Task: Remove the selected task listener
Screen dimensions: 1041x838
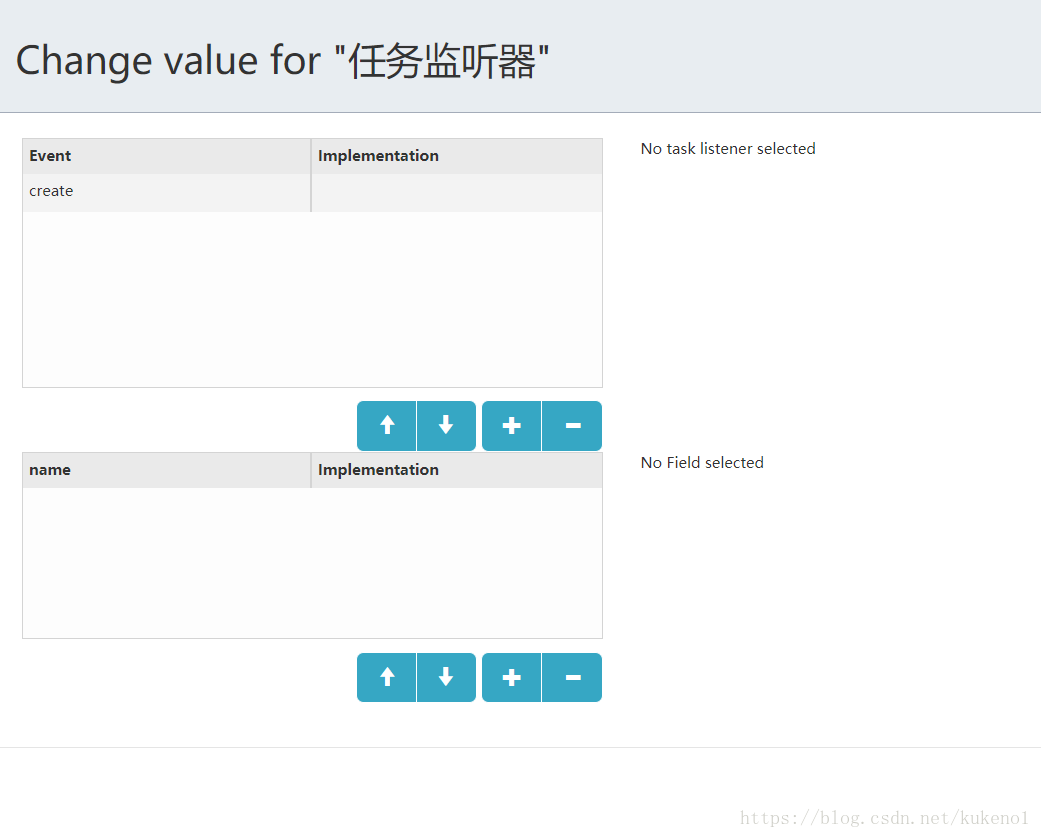Action: tap(572, 426)
